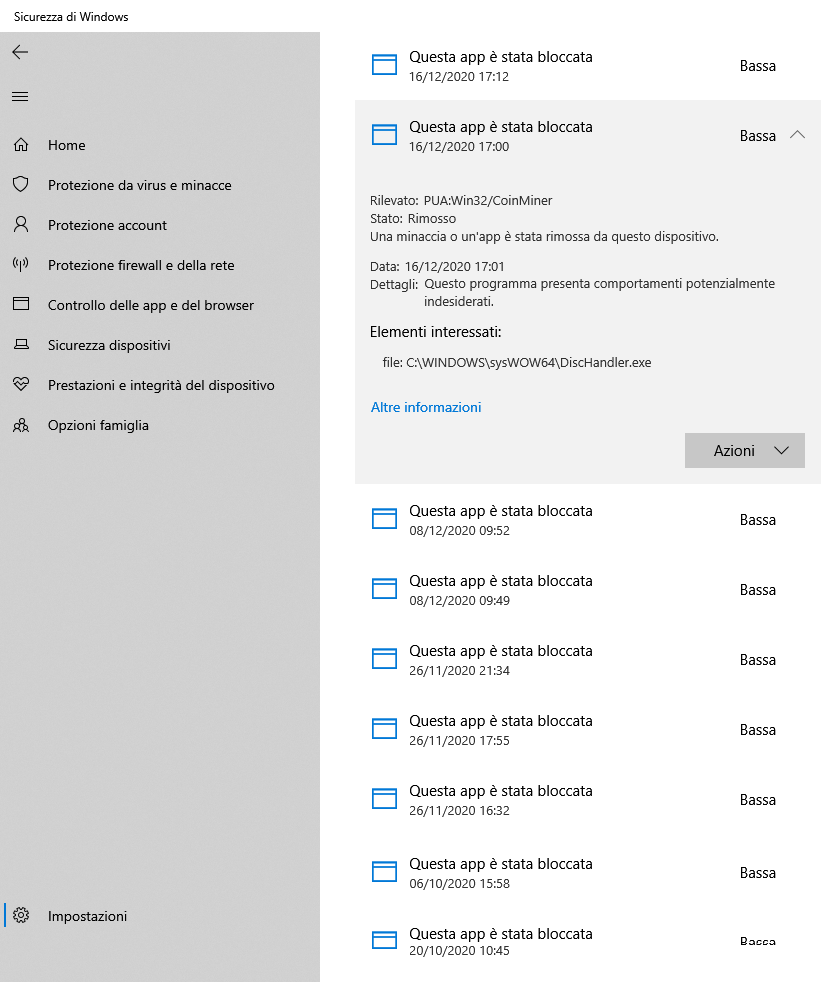Select the blocked app entry from 26/11/2020 16:32

point(588,800)
